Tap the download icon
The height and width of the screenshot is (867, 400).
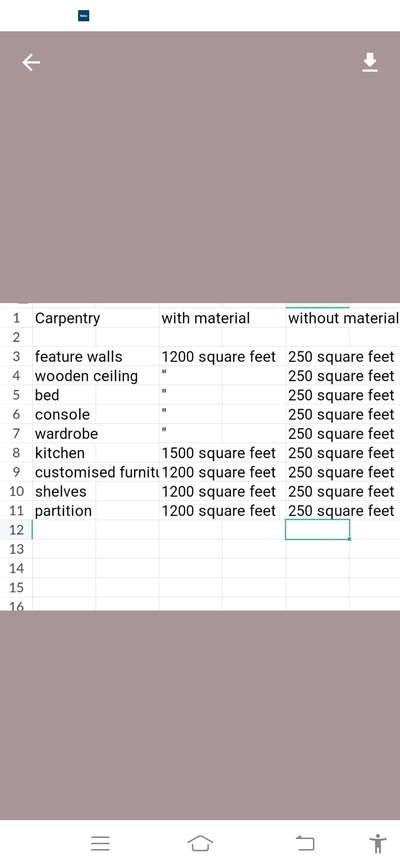pos(370,62)
